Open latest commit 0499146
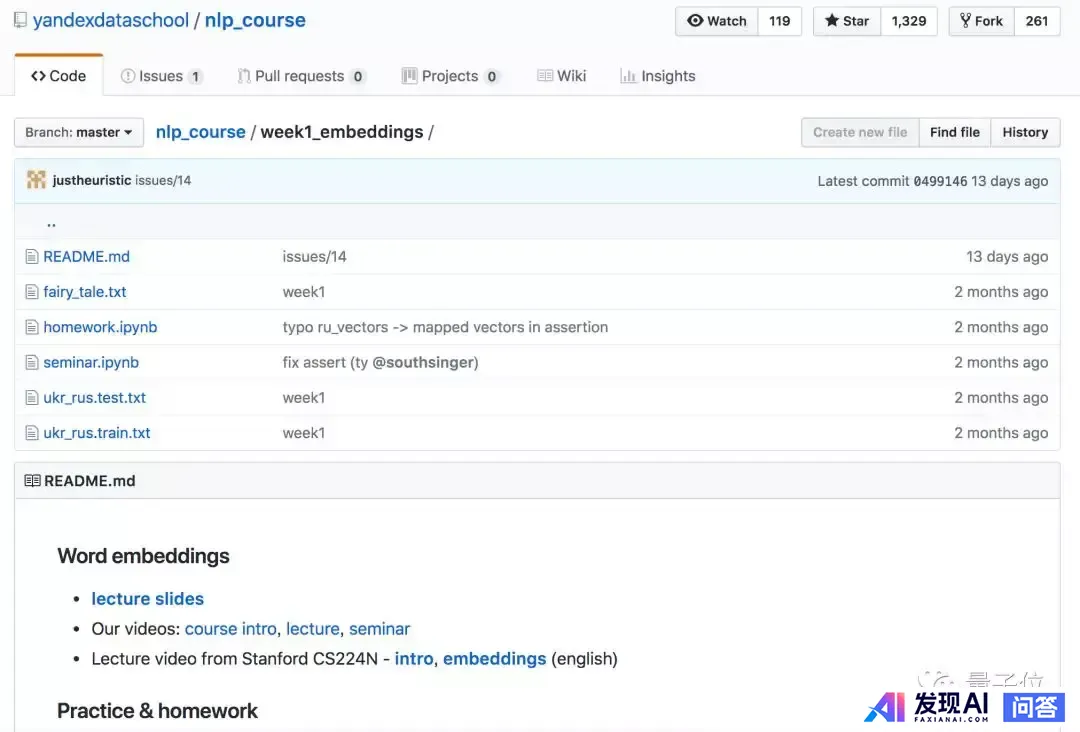1080x732 pixels. point(940,181)
